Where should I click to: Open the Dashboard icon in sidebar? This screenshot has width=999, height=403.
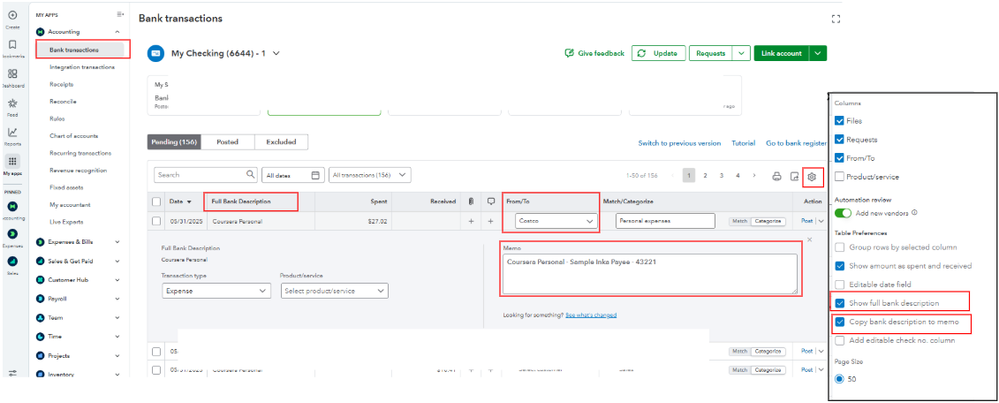coord(12,74)
